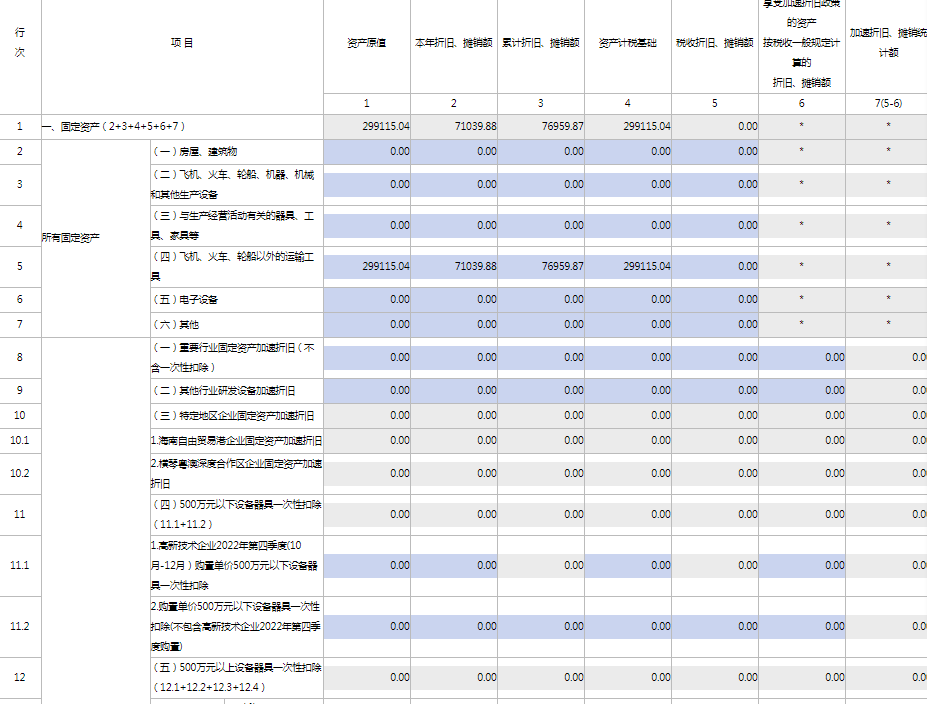Click row 9 column 6 input cell
Image resolution: width=927 pixels, height=705 pixels.
click(802, 390)
